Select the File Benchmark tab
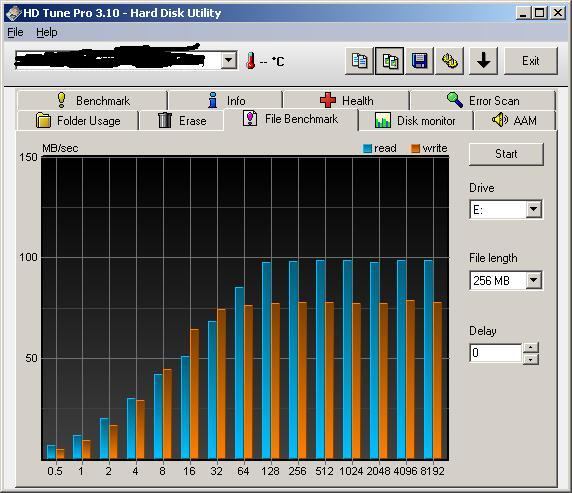This screenshot has height=493, width=572. [x=291, y=119]
